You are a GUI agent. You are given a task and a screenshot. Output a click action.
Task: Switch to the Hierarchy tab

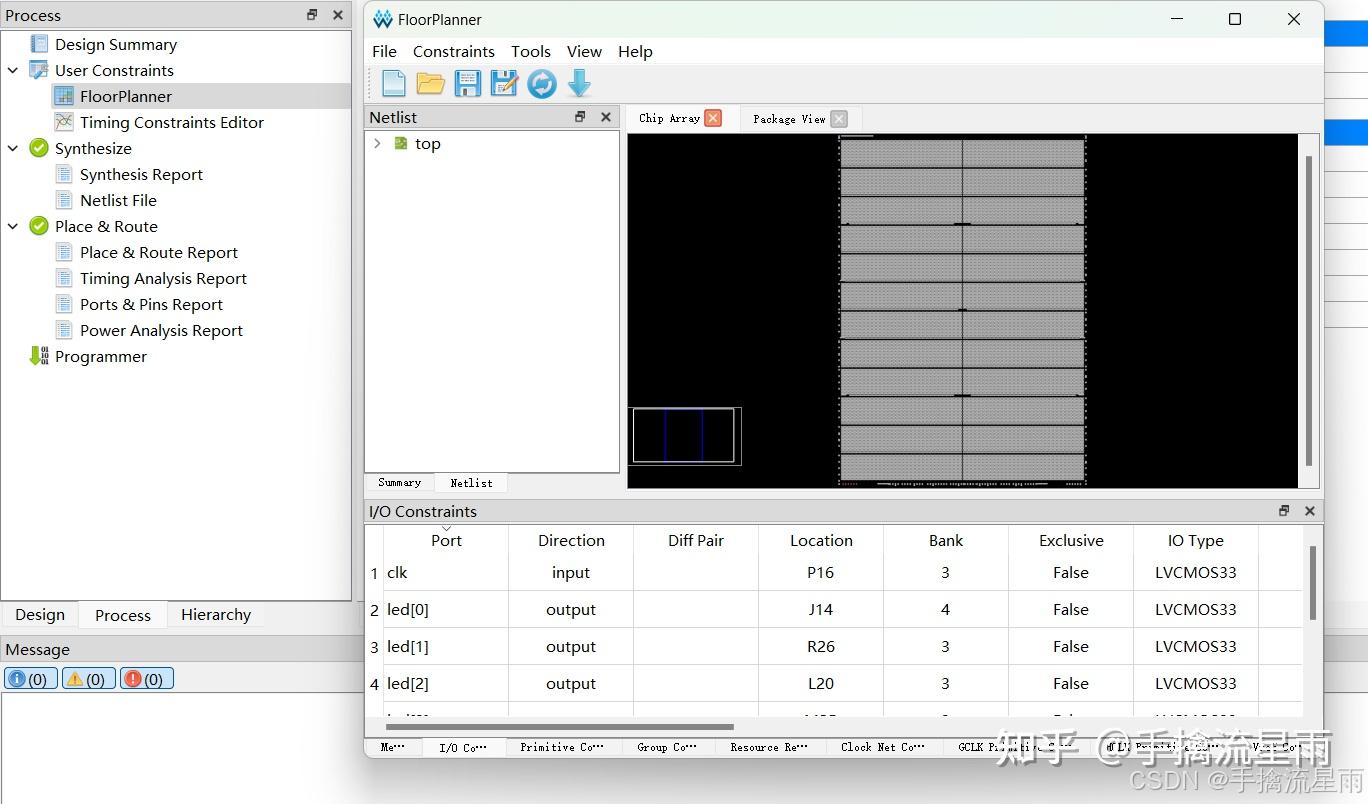216,615
